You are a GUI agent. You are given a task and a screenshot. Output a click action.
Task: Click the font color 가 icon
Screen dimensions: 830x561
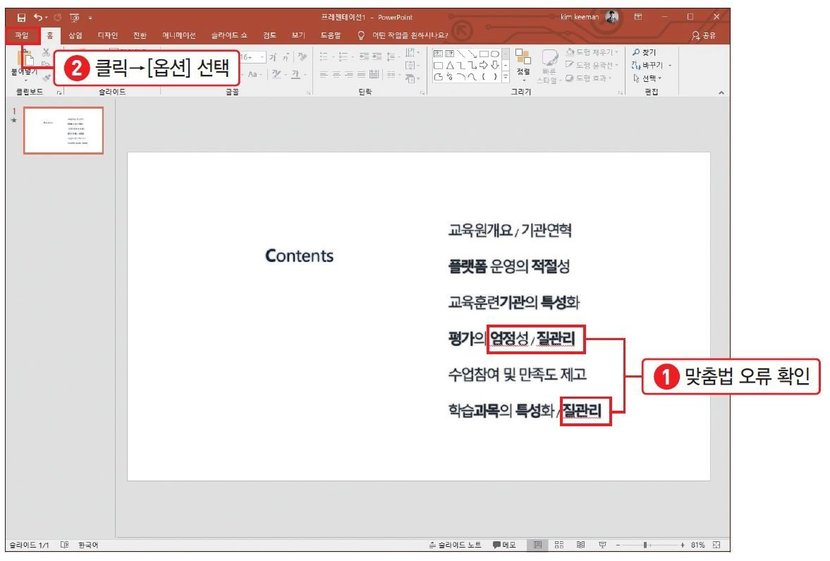click(297, 75)
